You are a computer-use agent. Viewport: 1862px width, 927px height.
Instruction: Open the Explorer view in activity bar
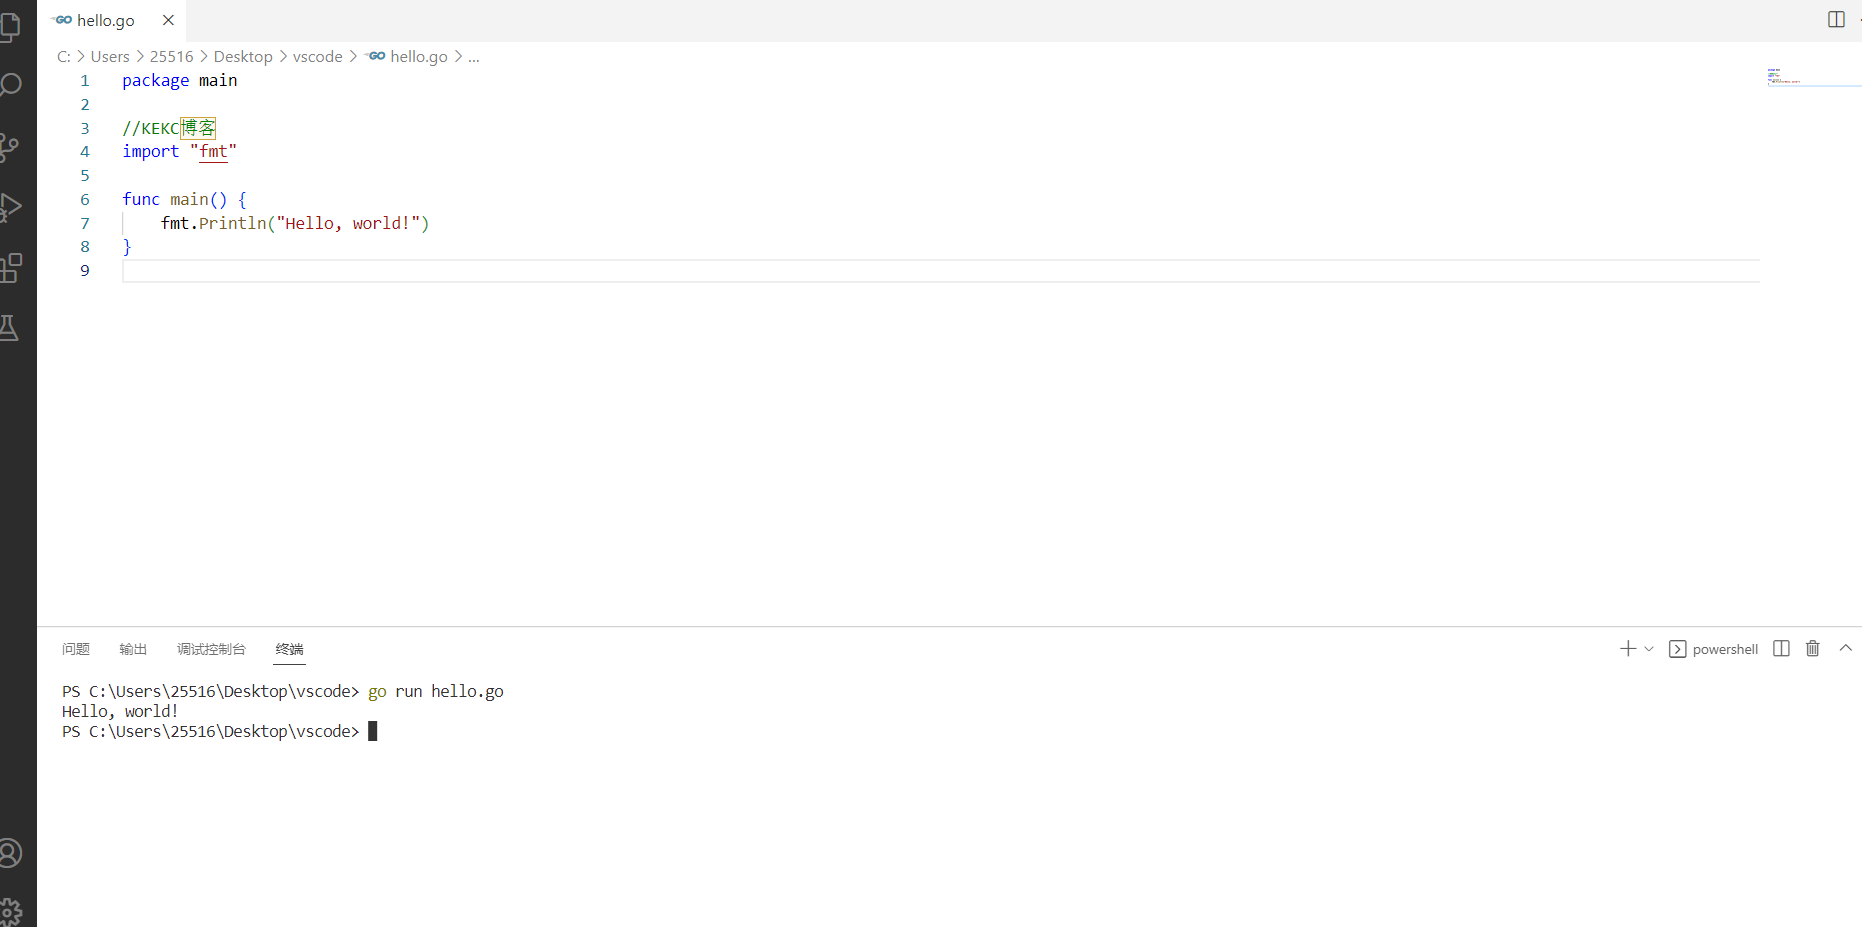pyautogui.click(x=10, y=27)
